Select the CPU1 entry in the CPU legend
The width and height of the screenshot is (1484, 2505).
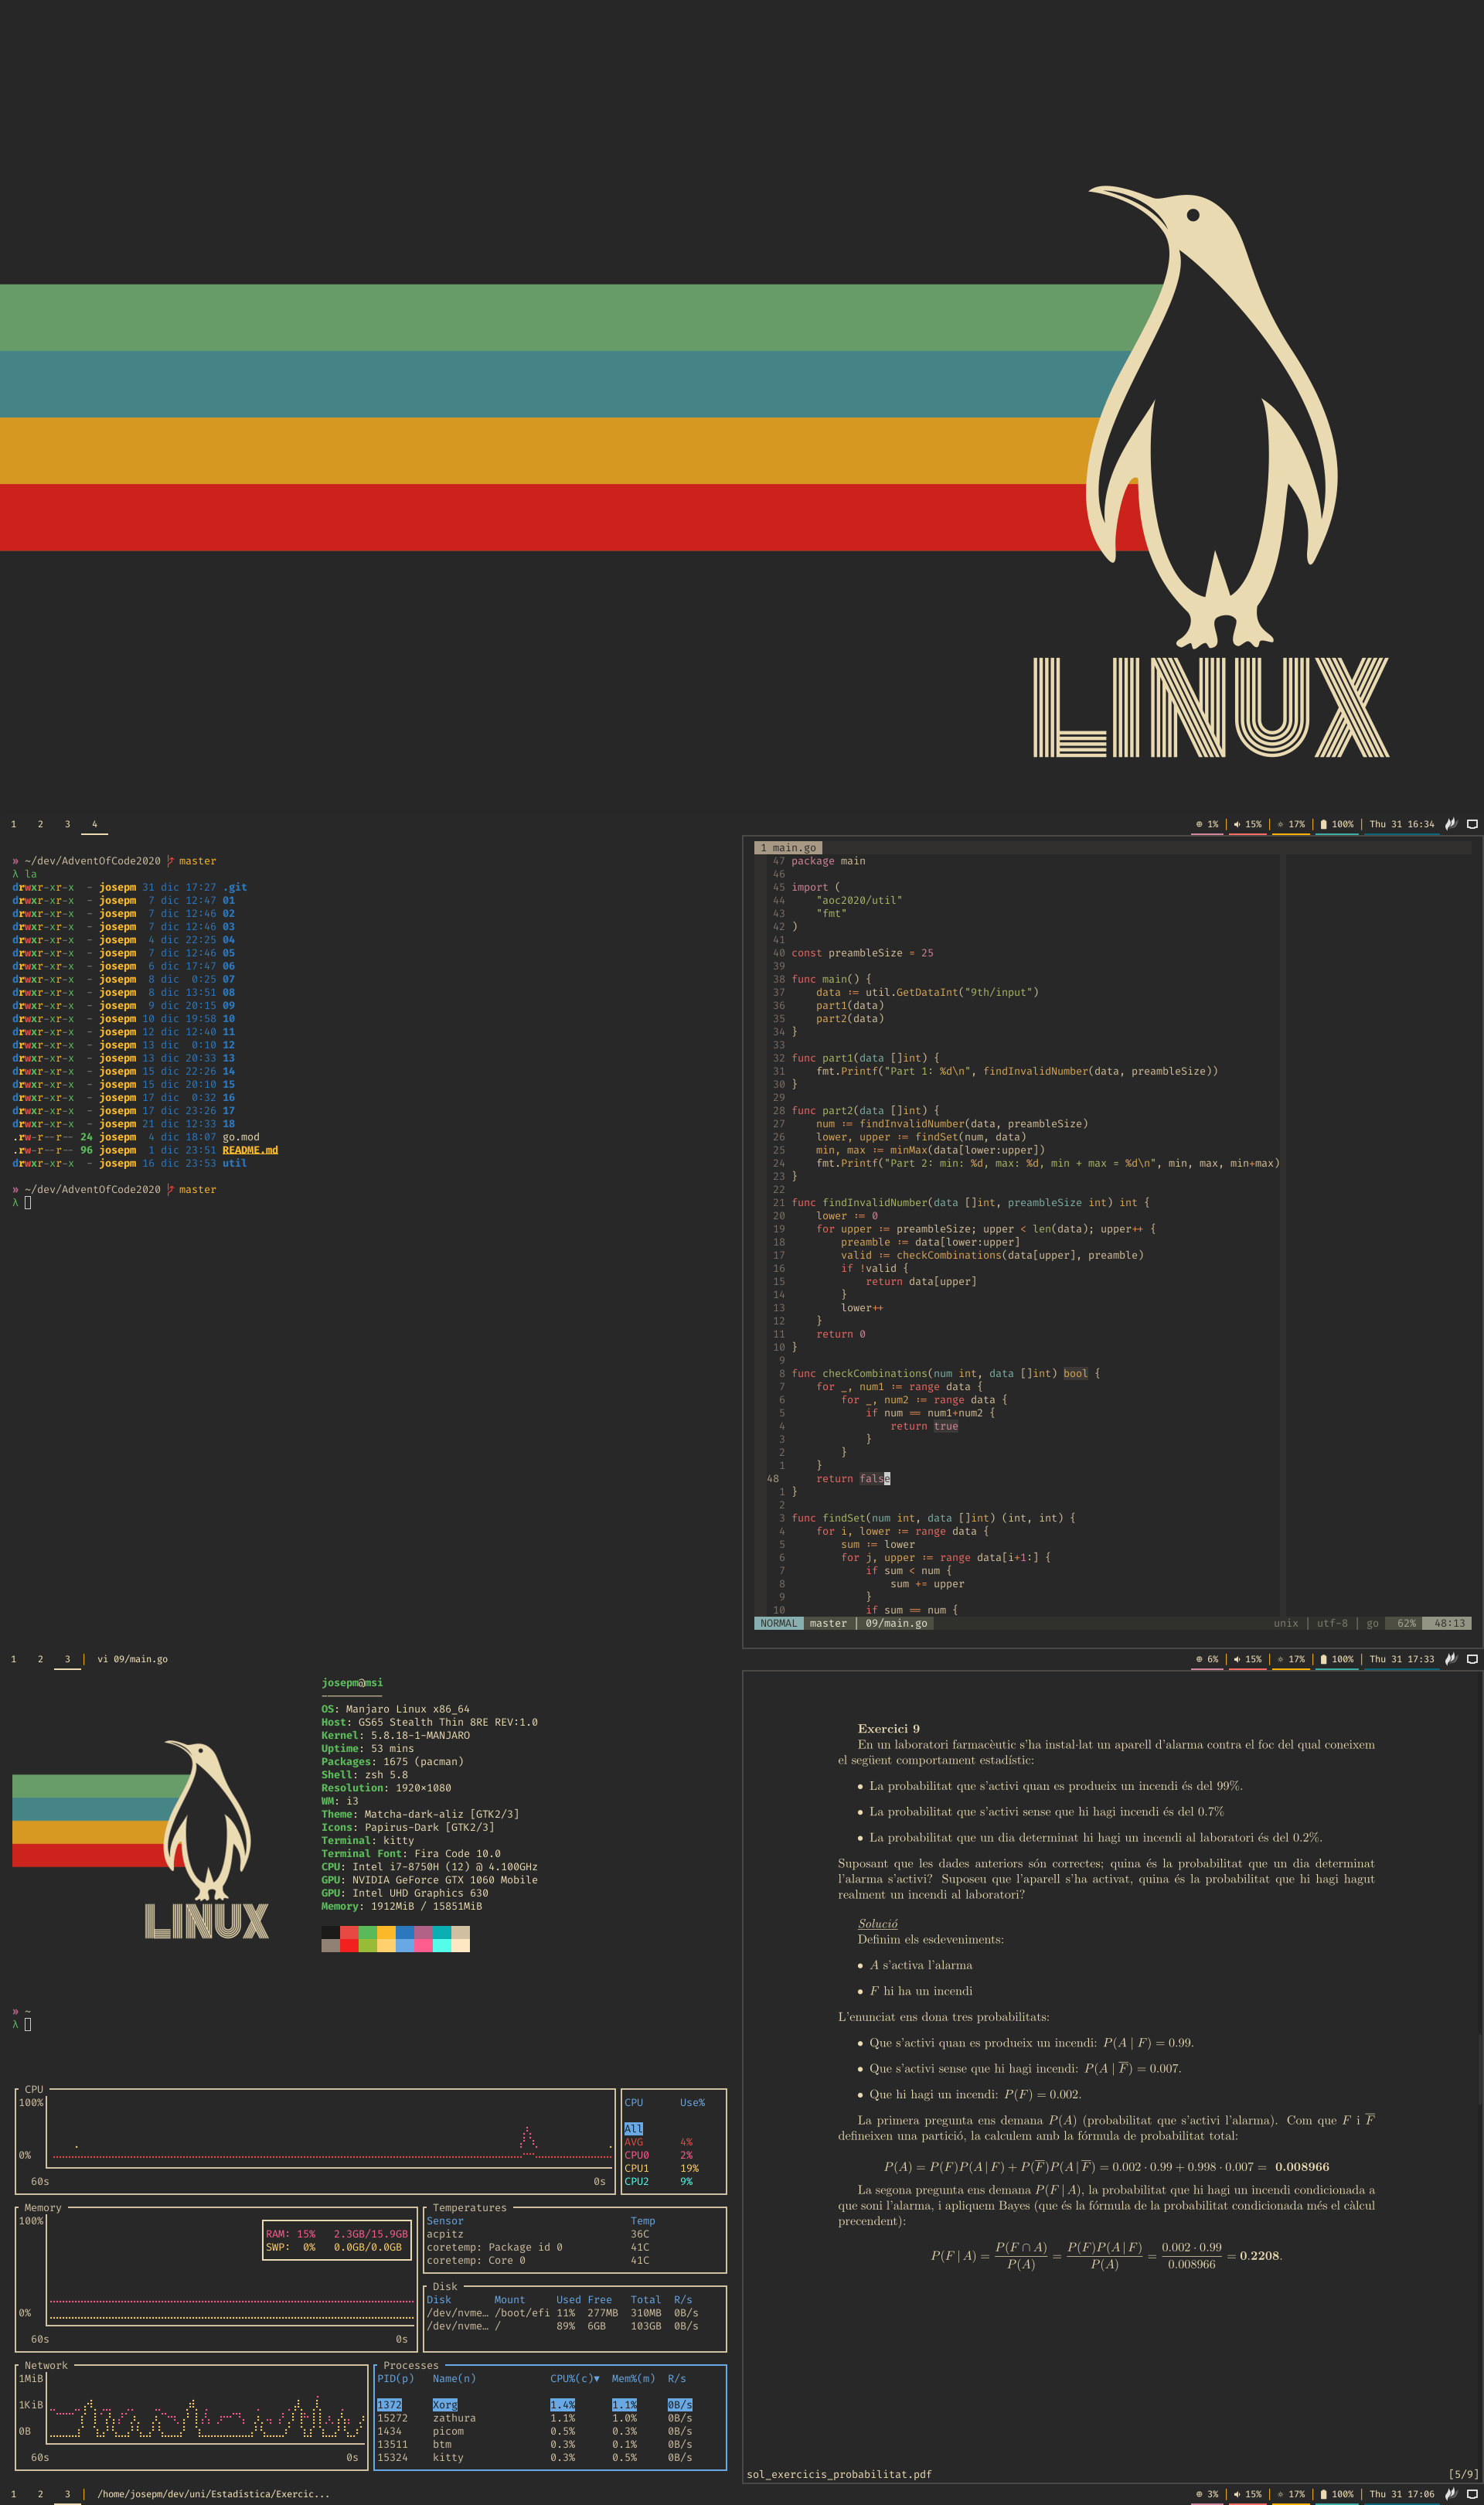[x=637, y=2168]
